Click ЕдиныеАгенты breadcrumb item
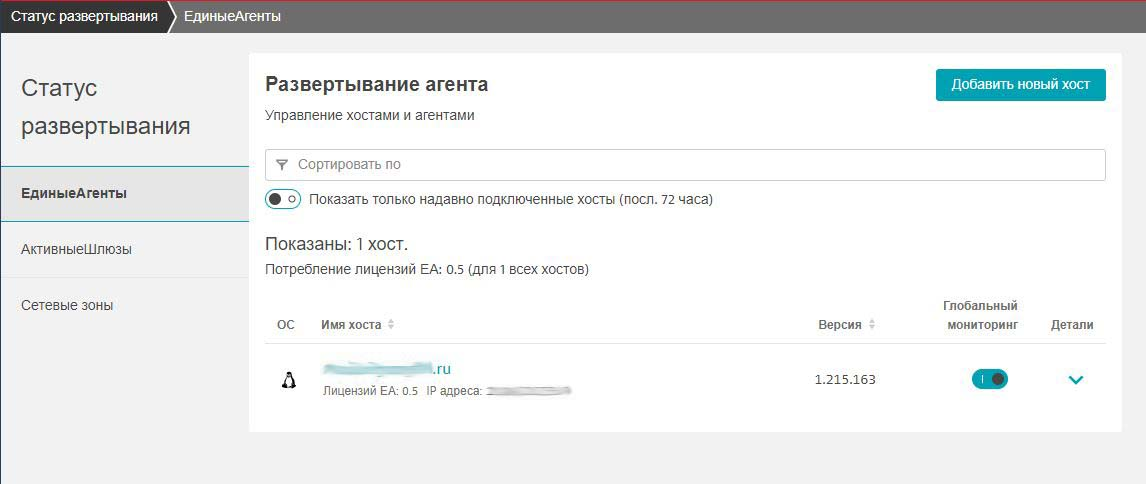Image resolution: width=1146 pixels, height=484 pixels. pyautogui.click(x=232, y=17)
